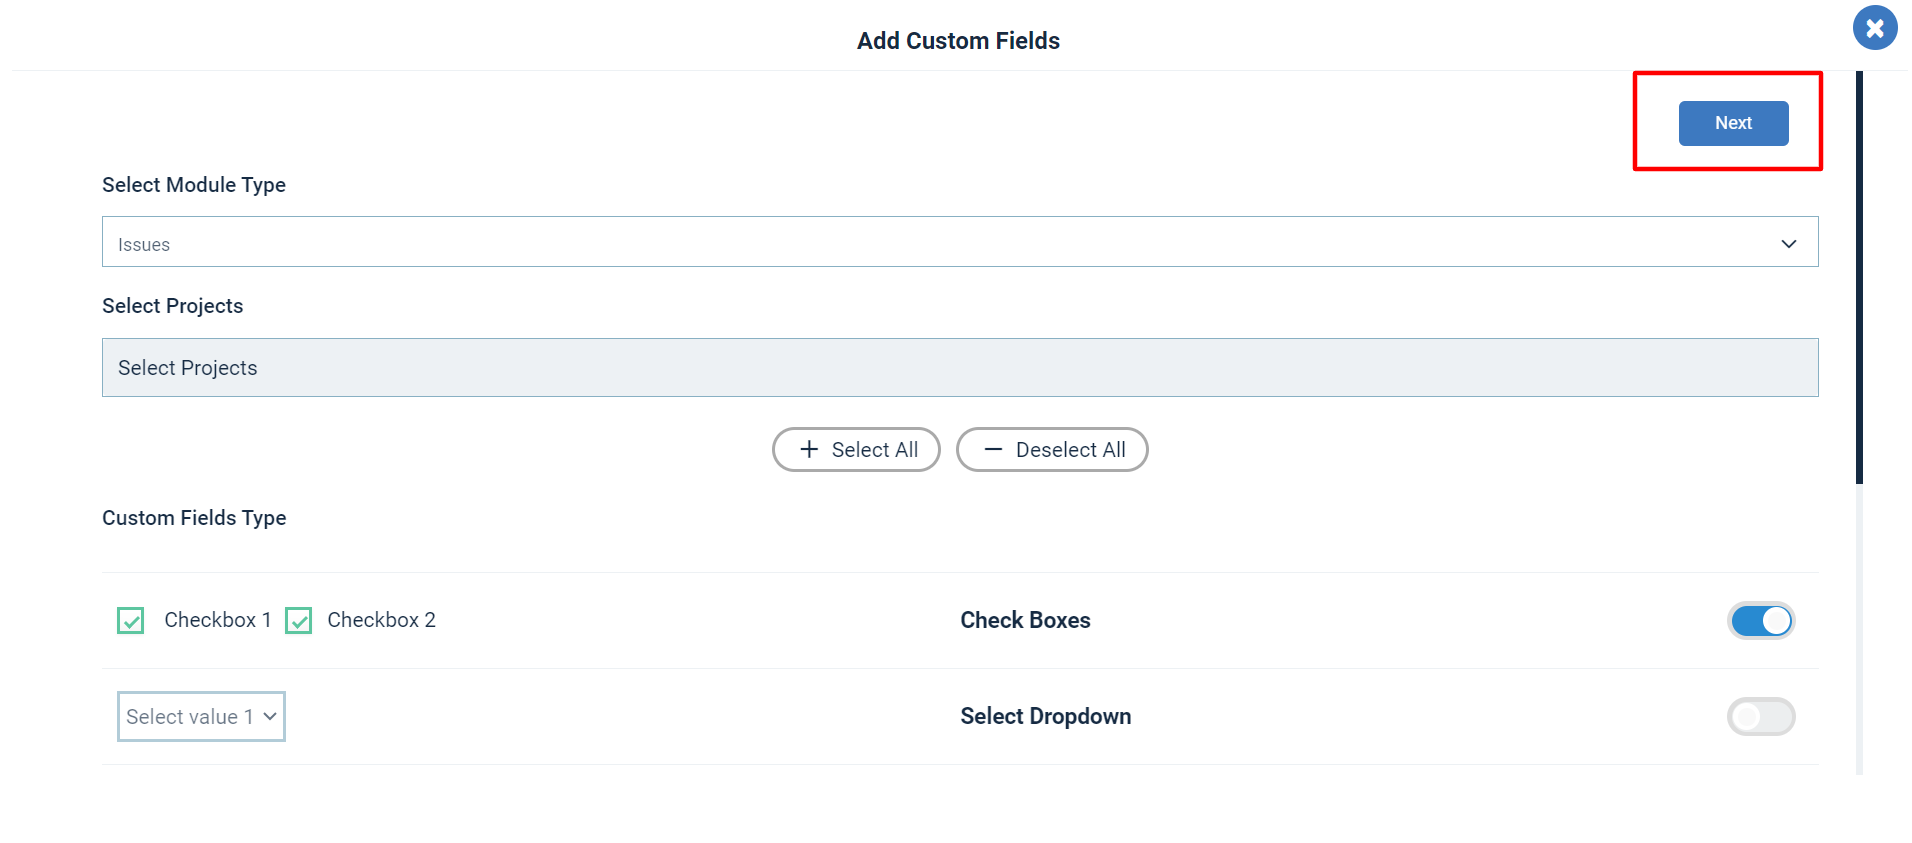
Task: Uncheck Checkbox 2
Action: [299, 621]
